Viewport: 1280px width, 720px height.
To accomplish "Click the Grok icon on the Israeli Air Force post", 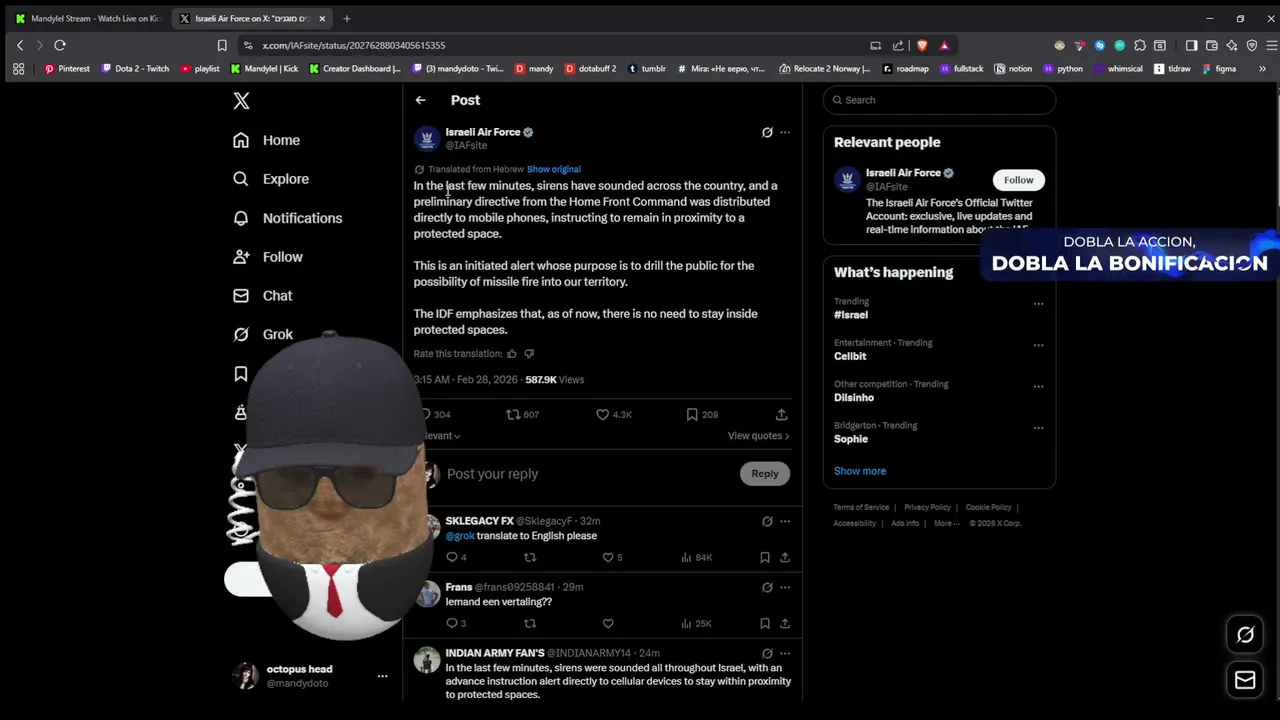I will [x=767, y=132].
